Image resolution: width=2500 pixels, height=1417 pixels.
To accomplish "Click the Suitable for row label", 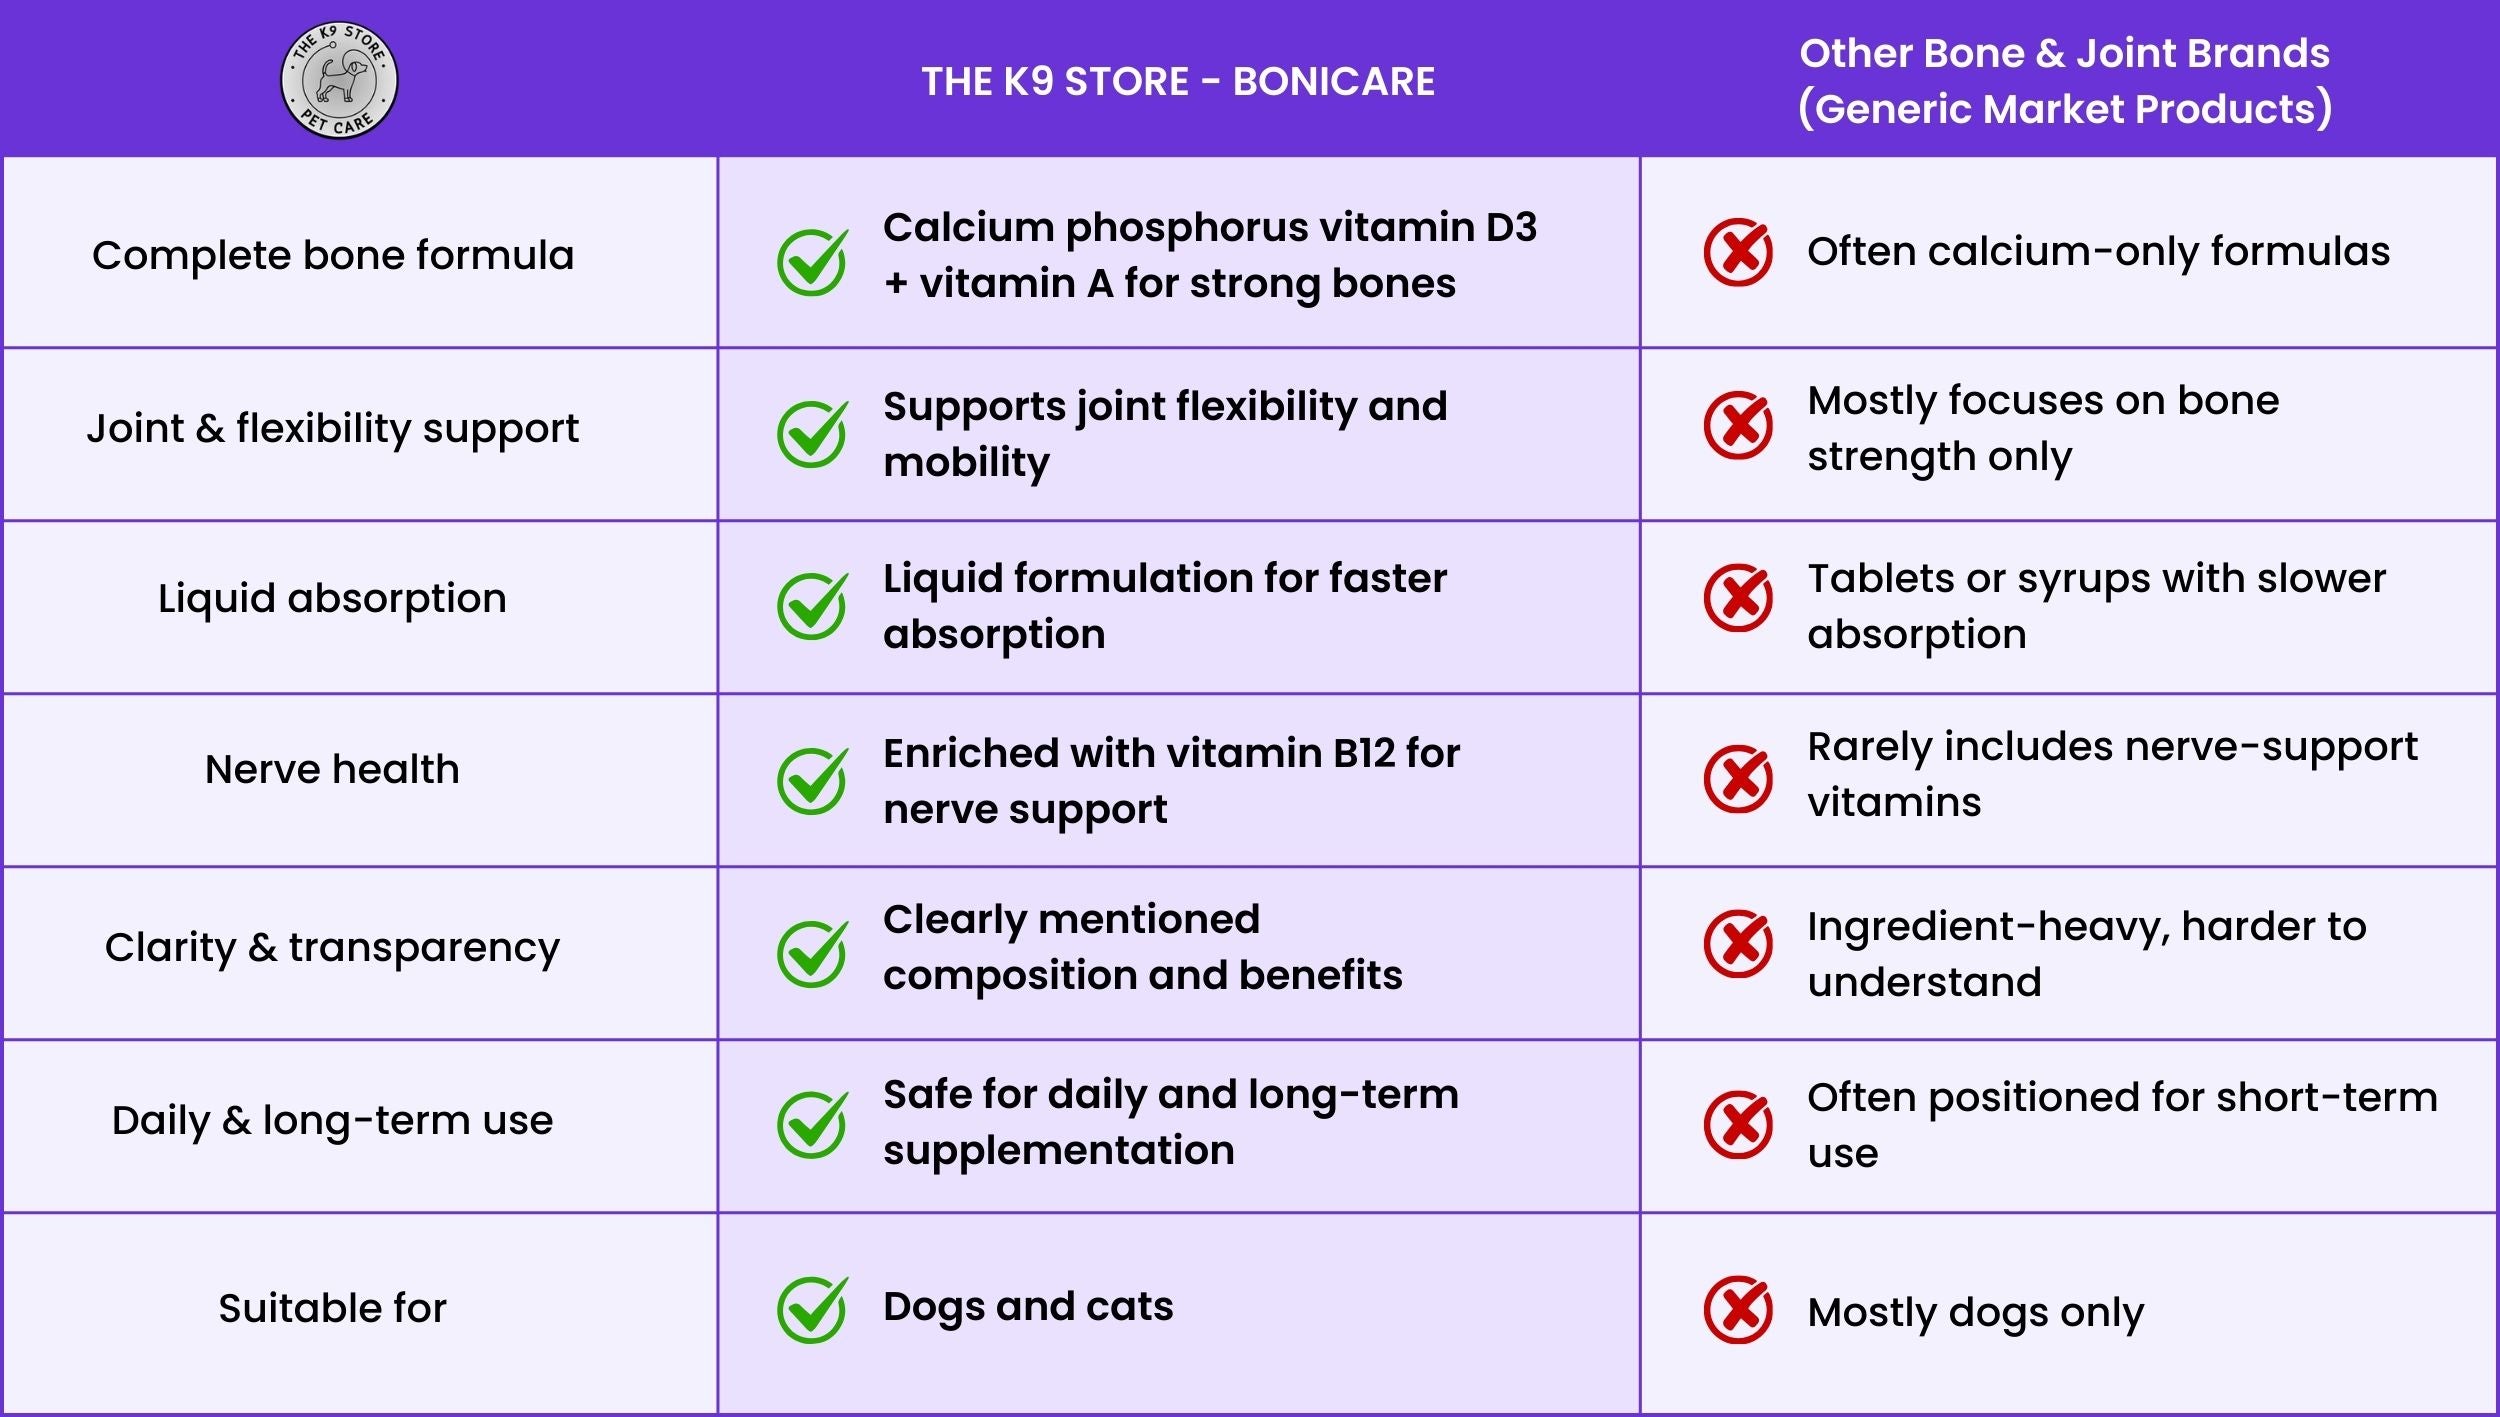I will click(332, 1308).
